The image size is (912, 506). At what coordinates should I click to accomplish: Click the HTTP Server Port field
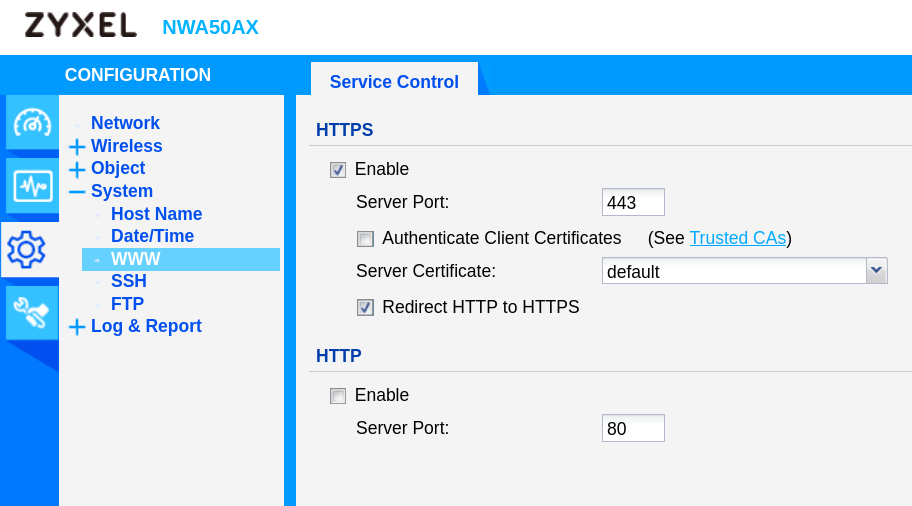pyautogui.click(x=633, y=428)
